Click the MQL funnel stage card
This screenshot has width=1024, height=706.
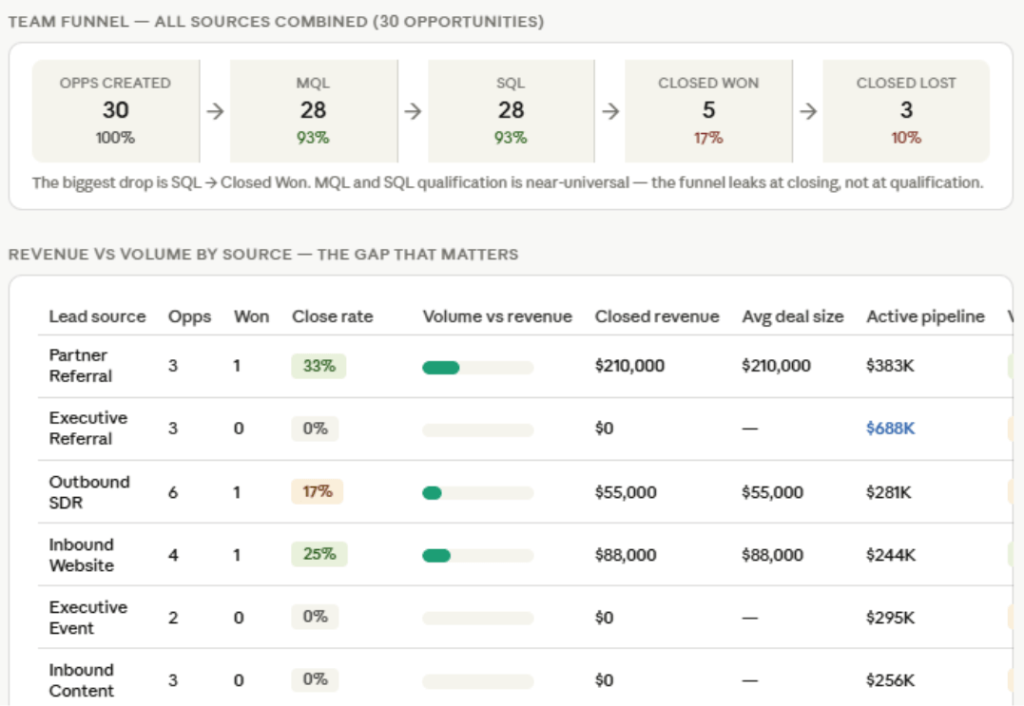pos(313,111)
